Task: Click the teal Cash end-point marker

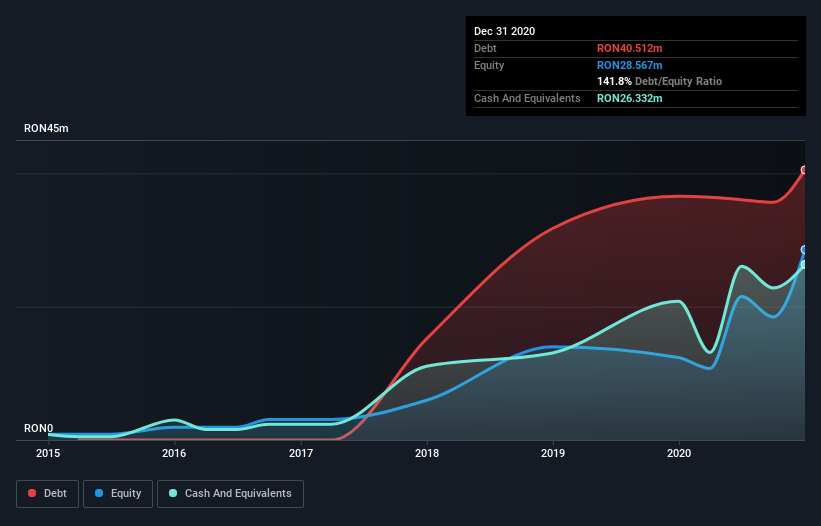Action: point(804,265)
